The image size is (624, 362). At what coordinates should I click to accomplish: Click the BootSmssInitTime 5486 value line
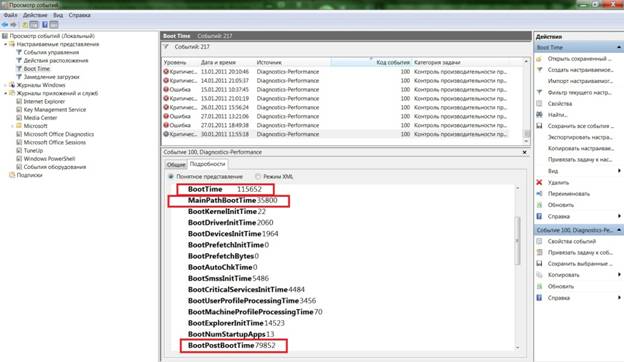click(x=228, y=278)
